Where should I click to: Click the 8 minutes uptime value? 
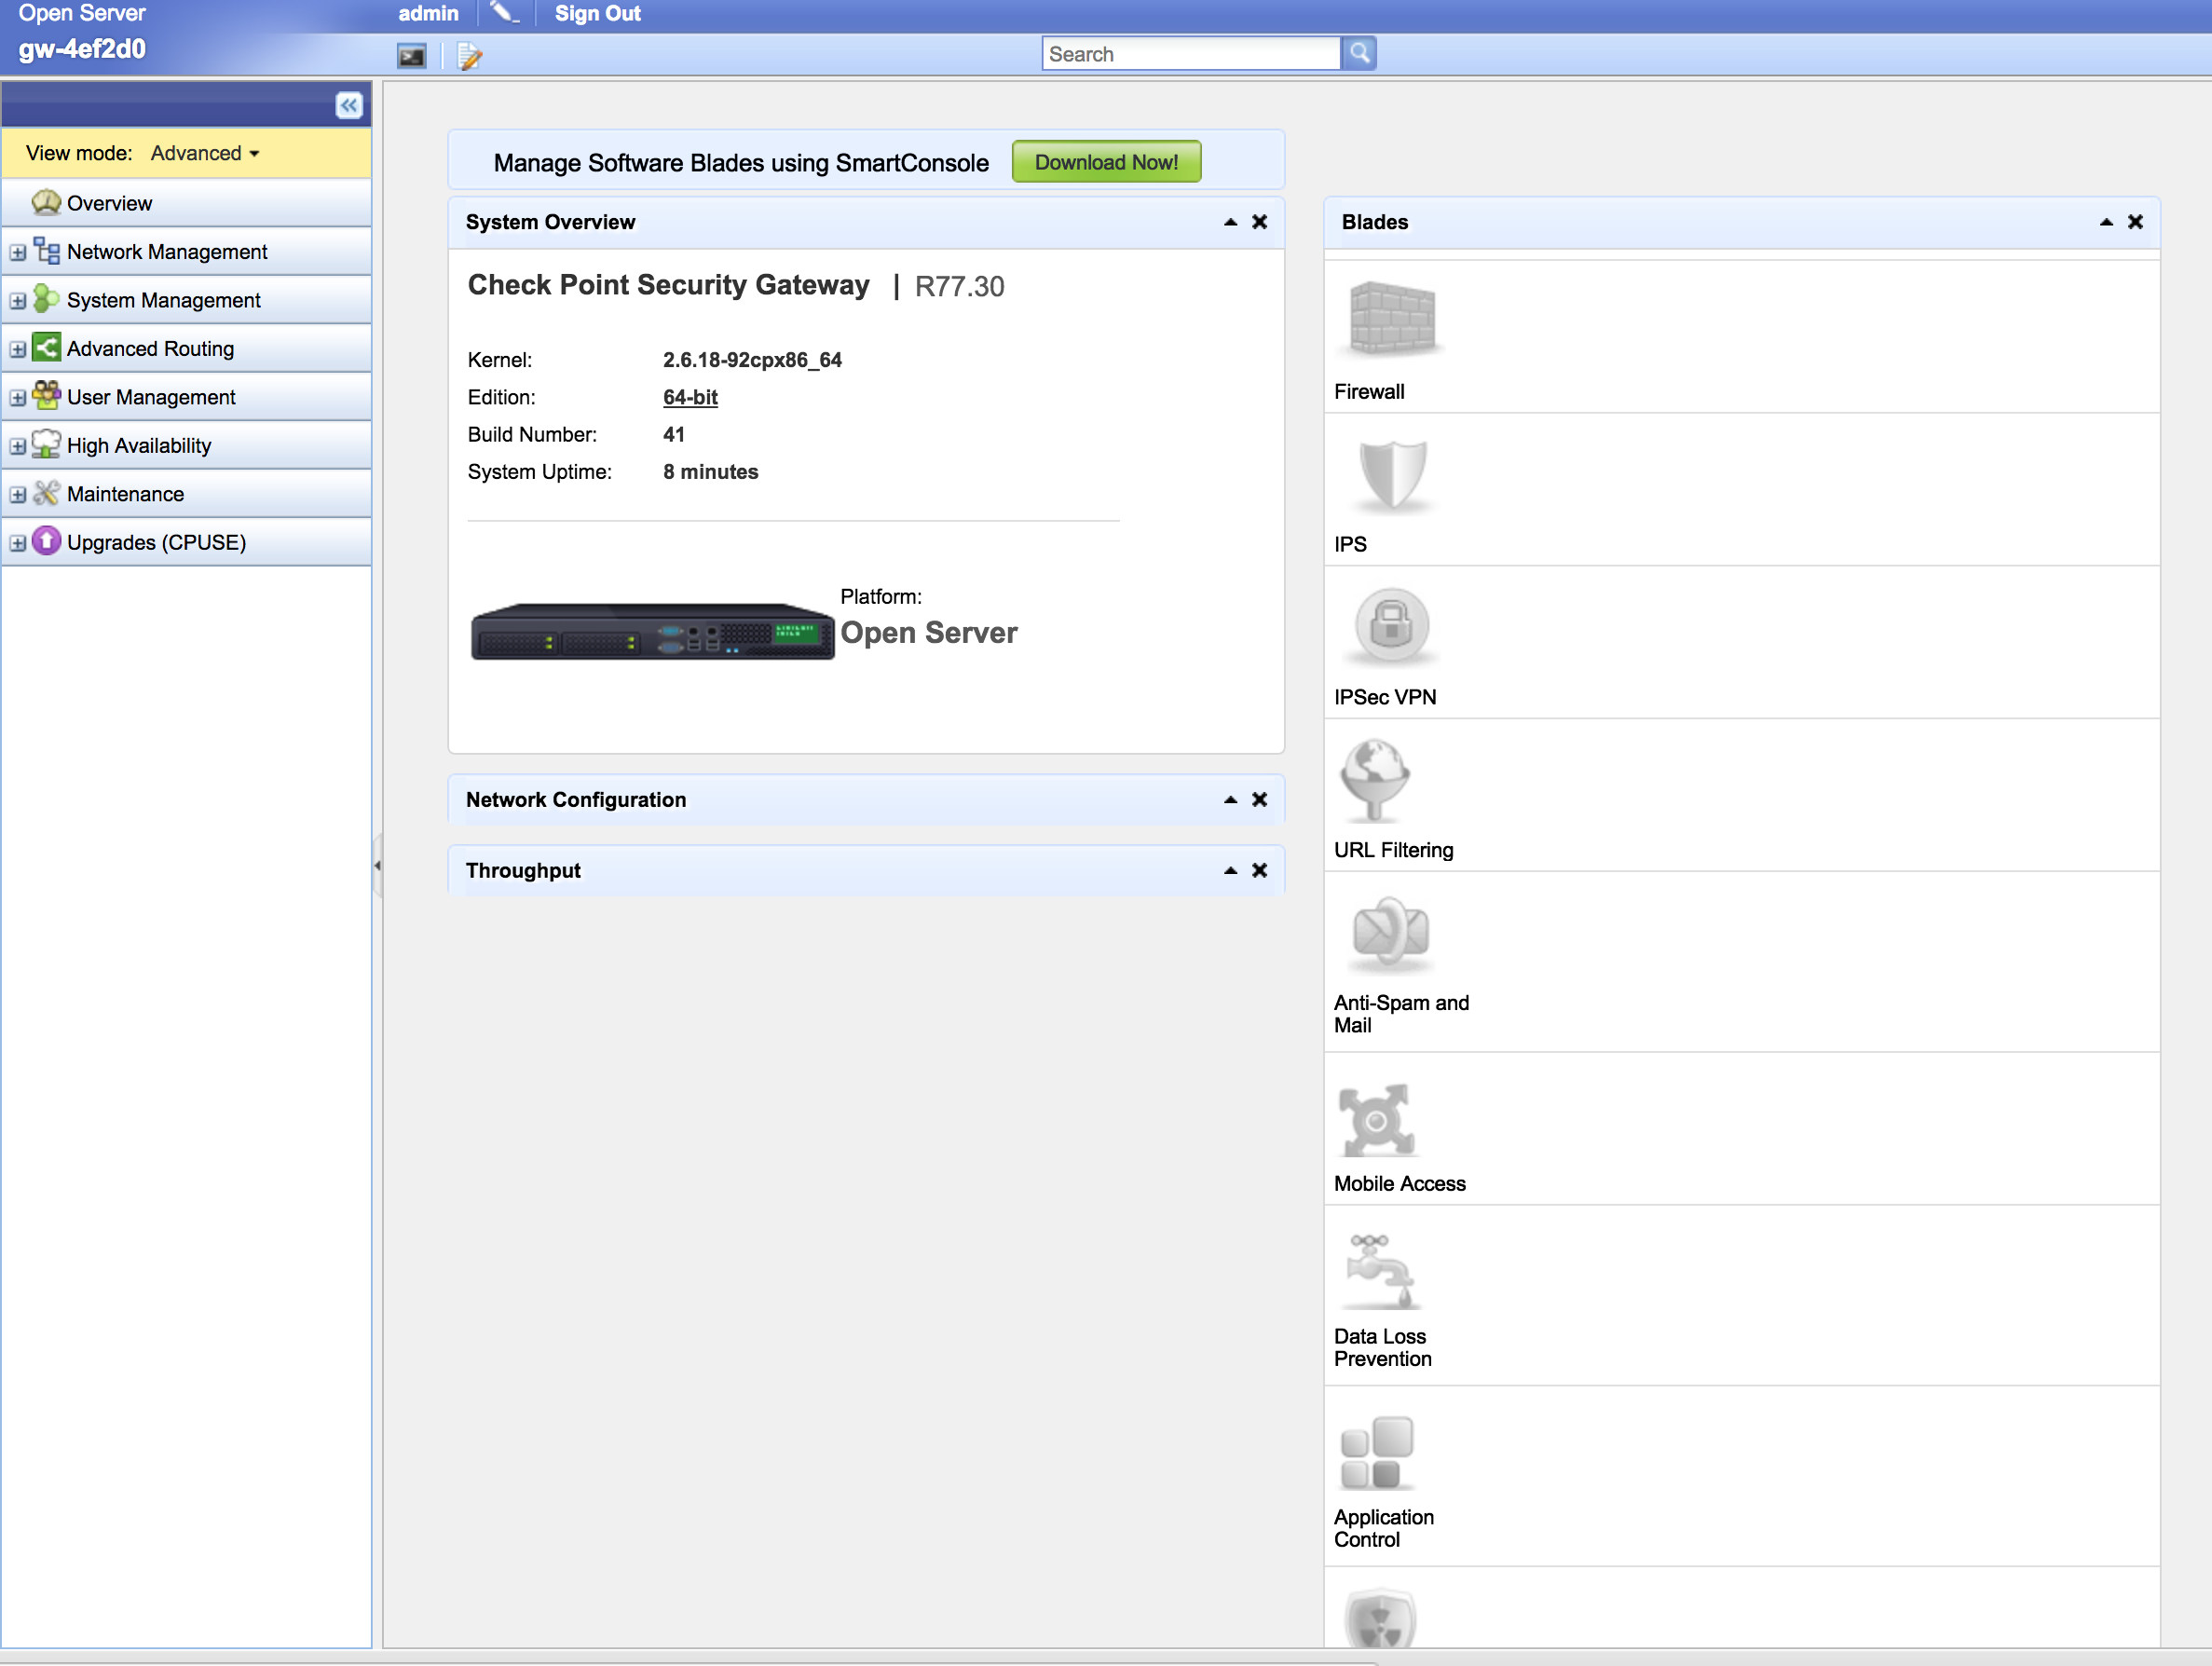(710, 472)
